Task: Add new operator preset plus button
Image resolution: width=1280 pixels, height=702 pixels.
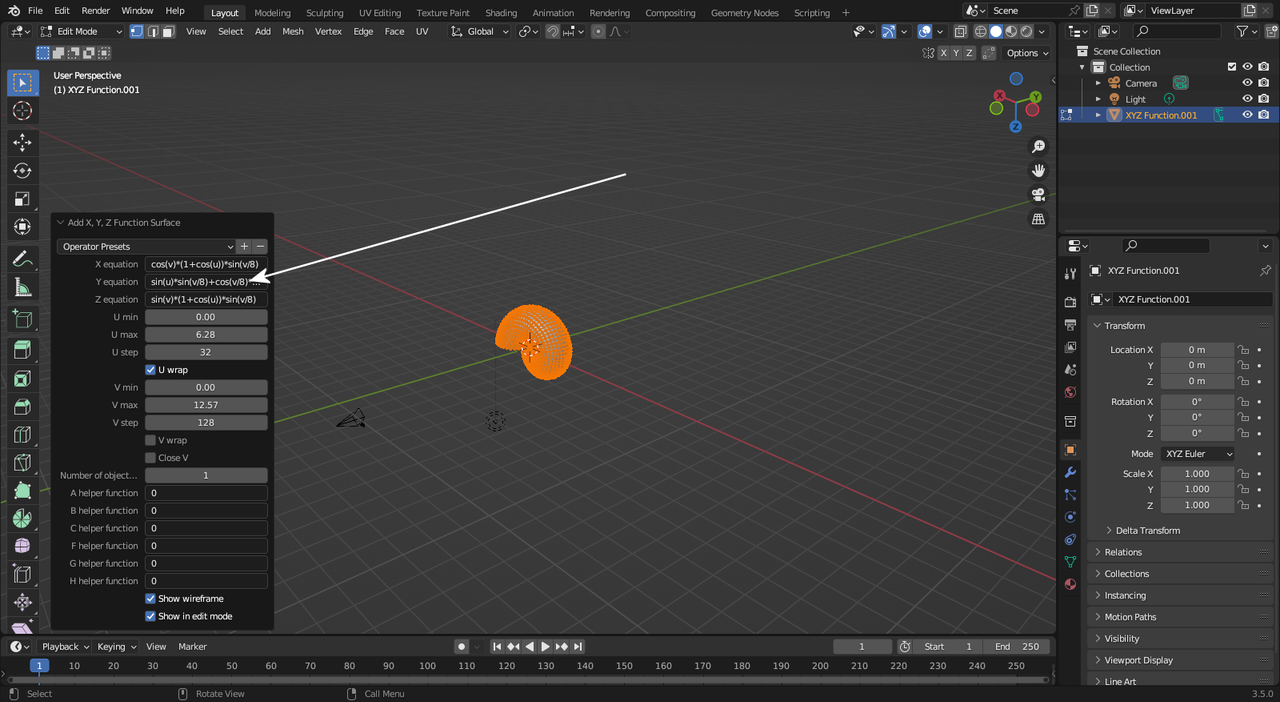Action: [x=244, y=246]
